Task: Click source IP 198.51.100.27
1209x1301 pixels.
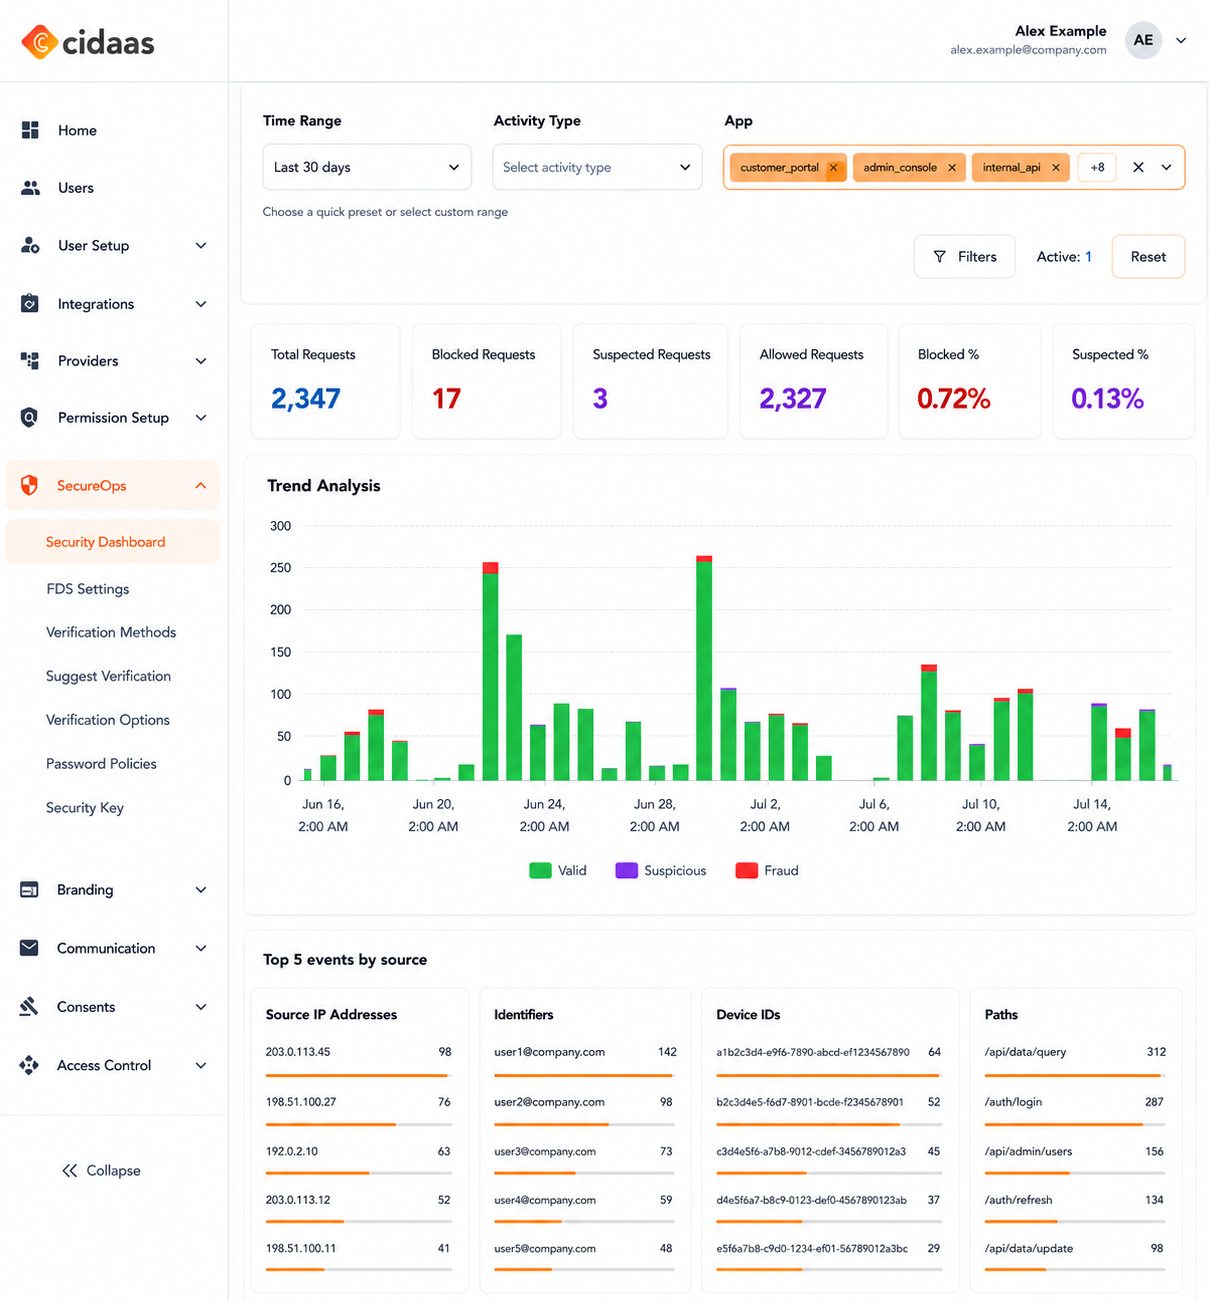Action: click(x=301, y=1102)
